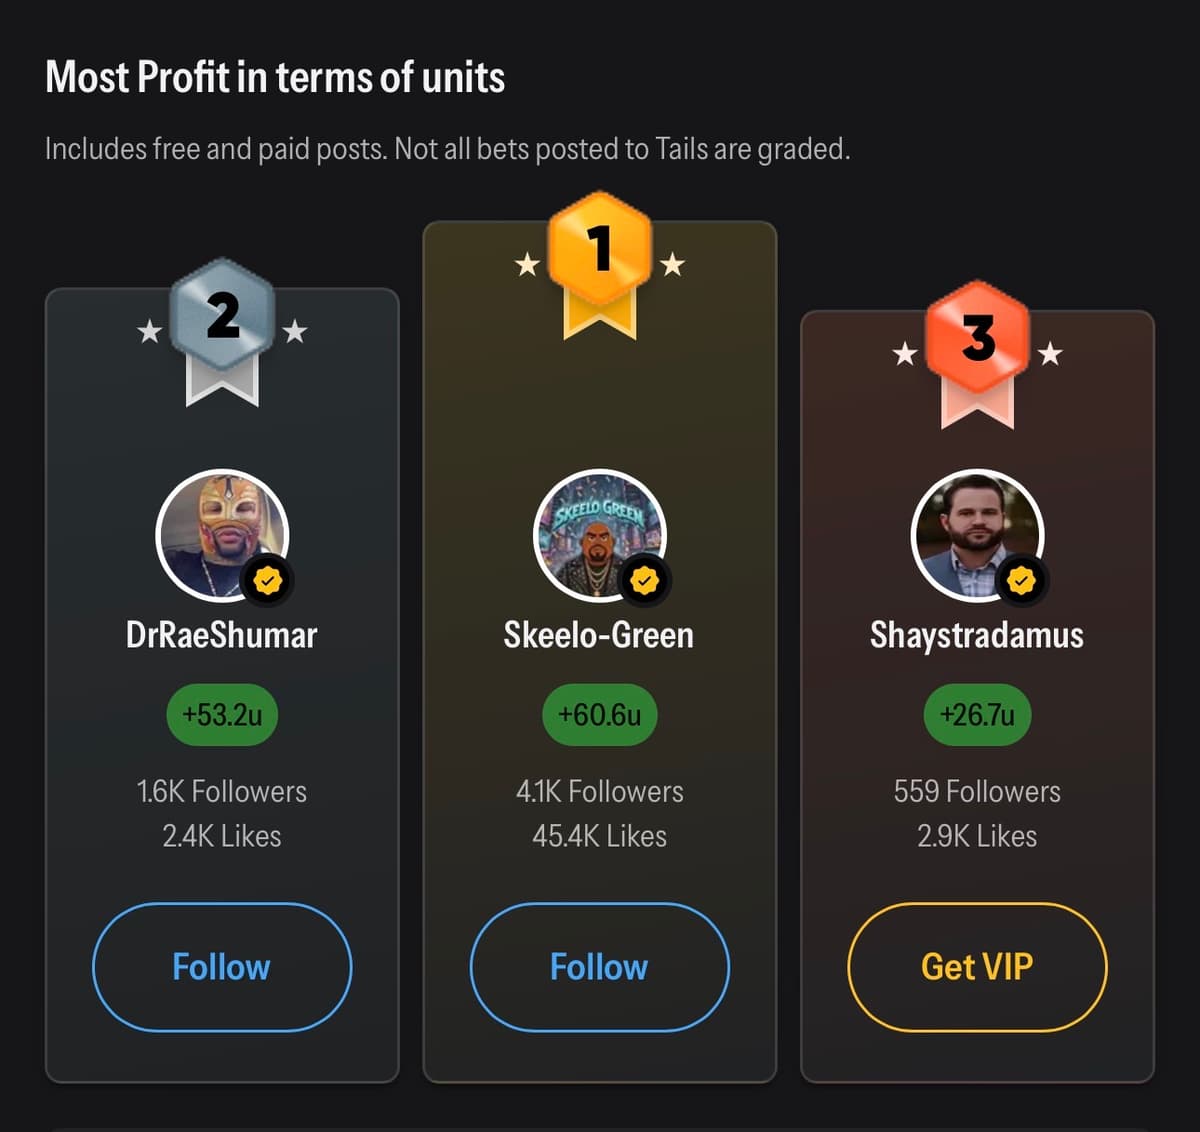The height and width of the screenshot is (1132, 1200).
Task: Follow DrRaeShumar
Action: click(222, 967)
